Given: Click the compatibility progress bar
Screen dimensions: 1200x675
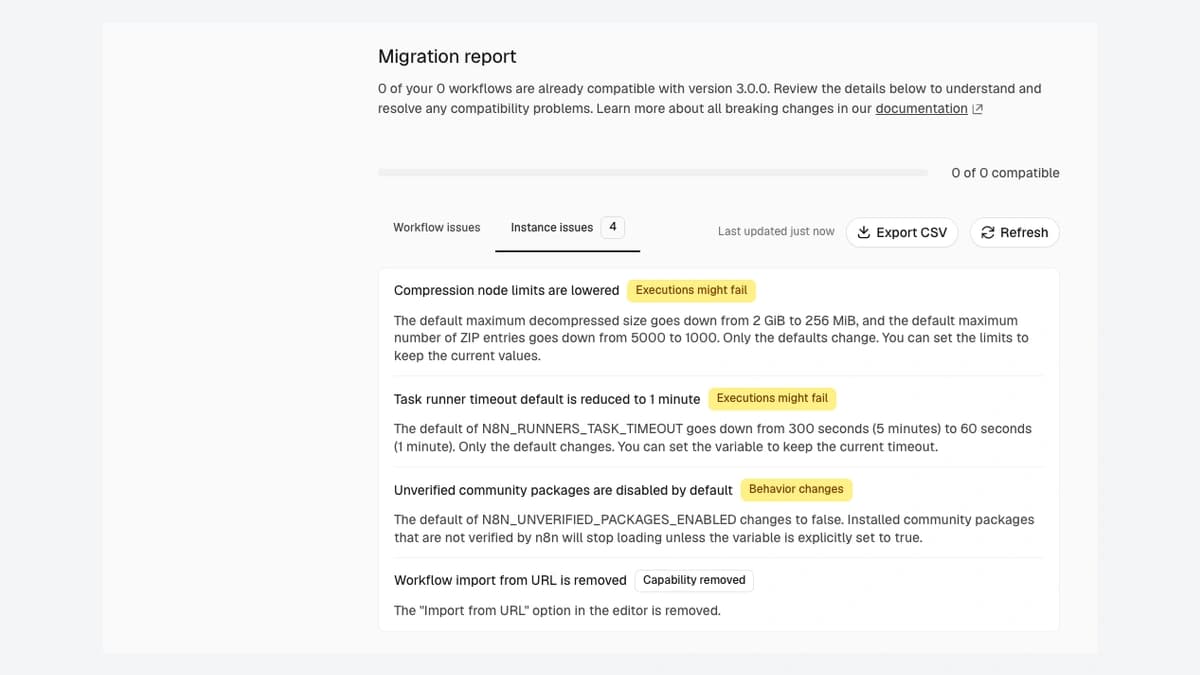Looking at the screenshot, I should [653, 173].
